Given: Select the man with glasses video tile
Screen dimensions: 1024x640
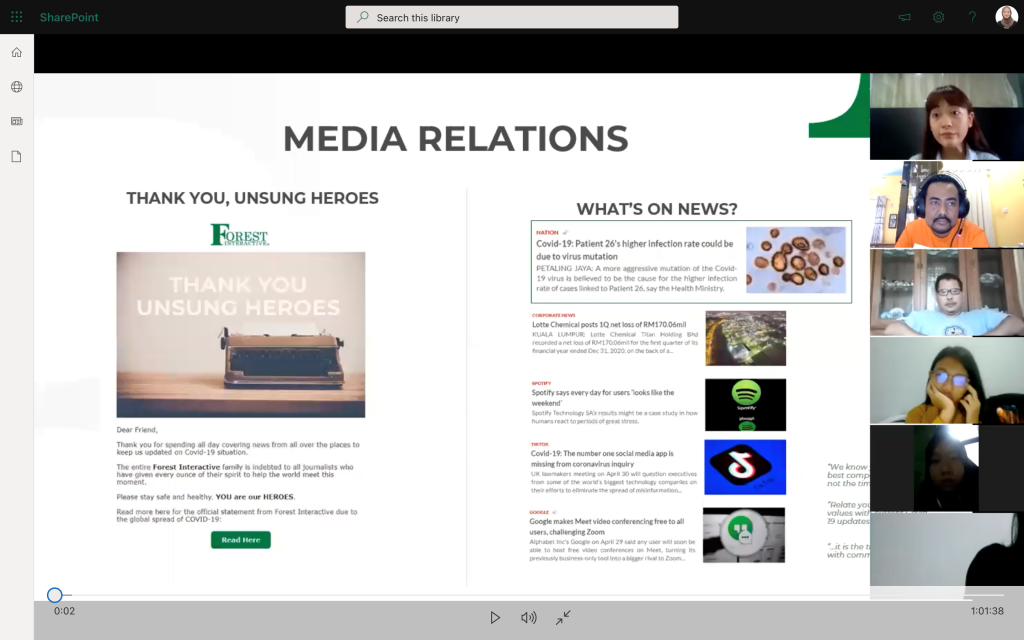Looking at the screenshot, I should click(x=947, y=293).
